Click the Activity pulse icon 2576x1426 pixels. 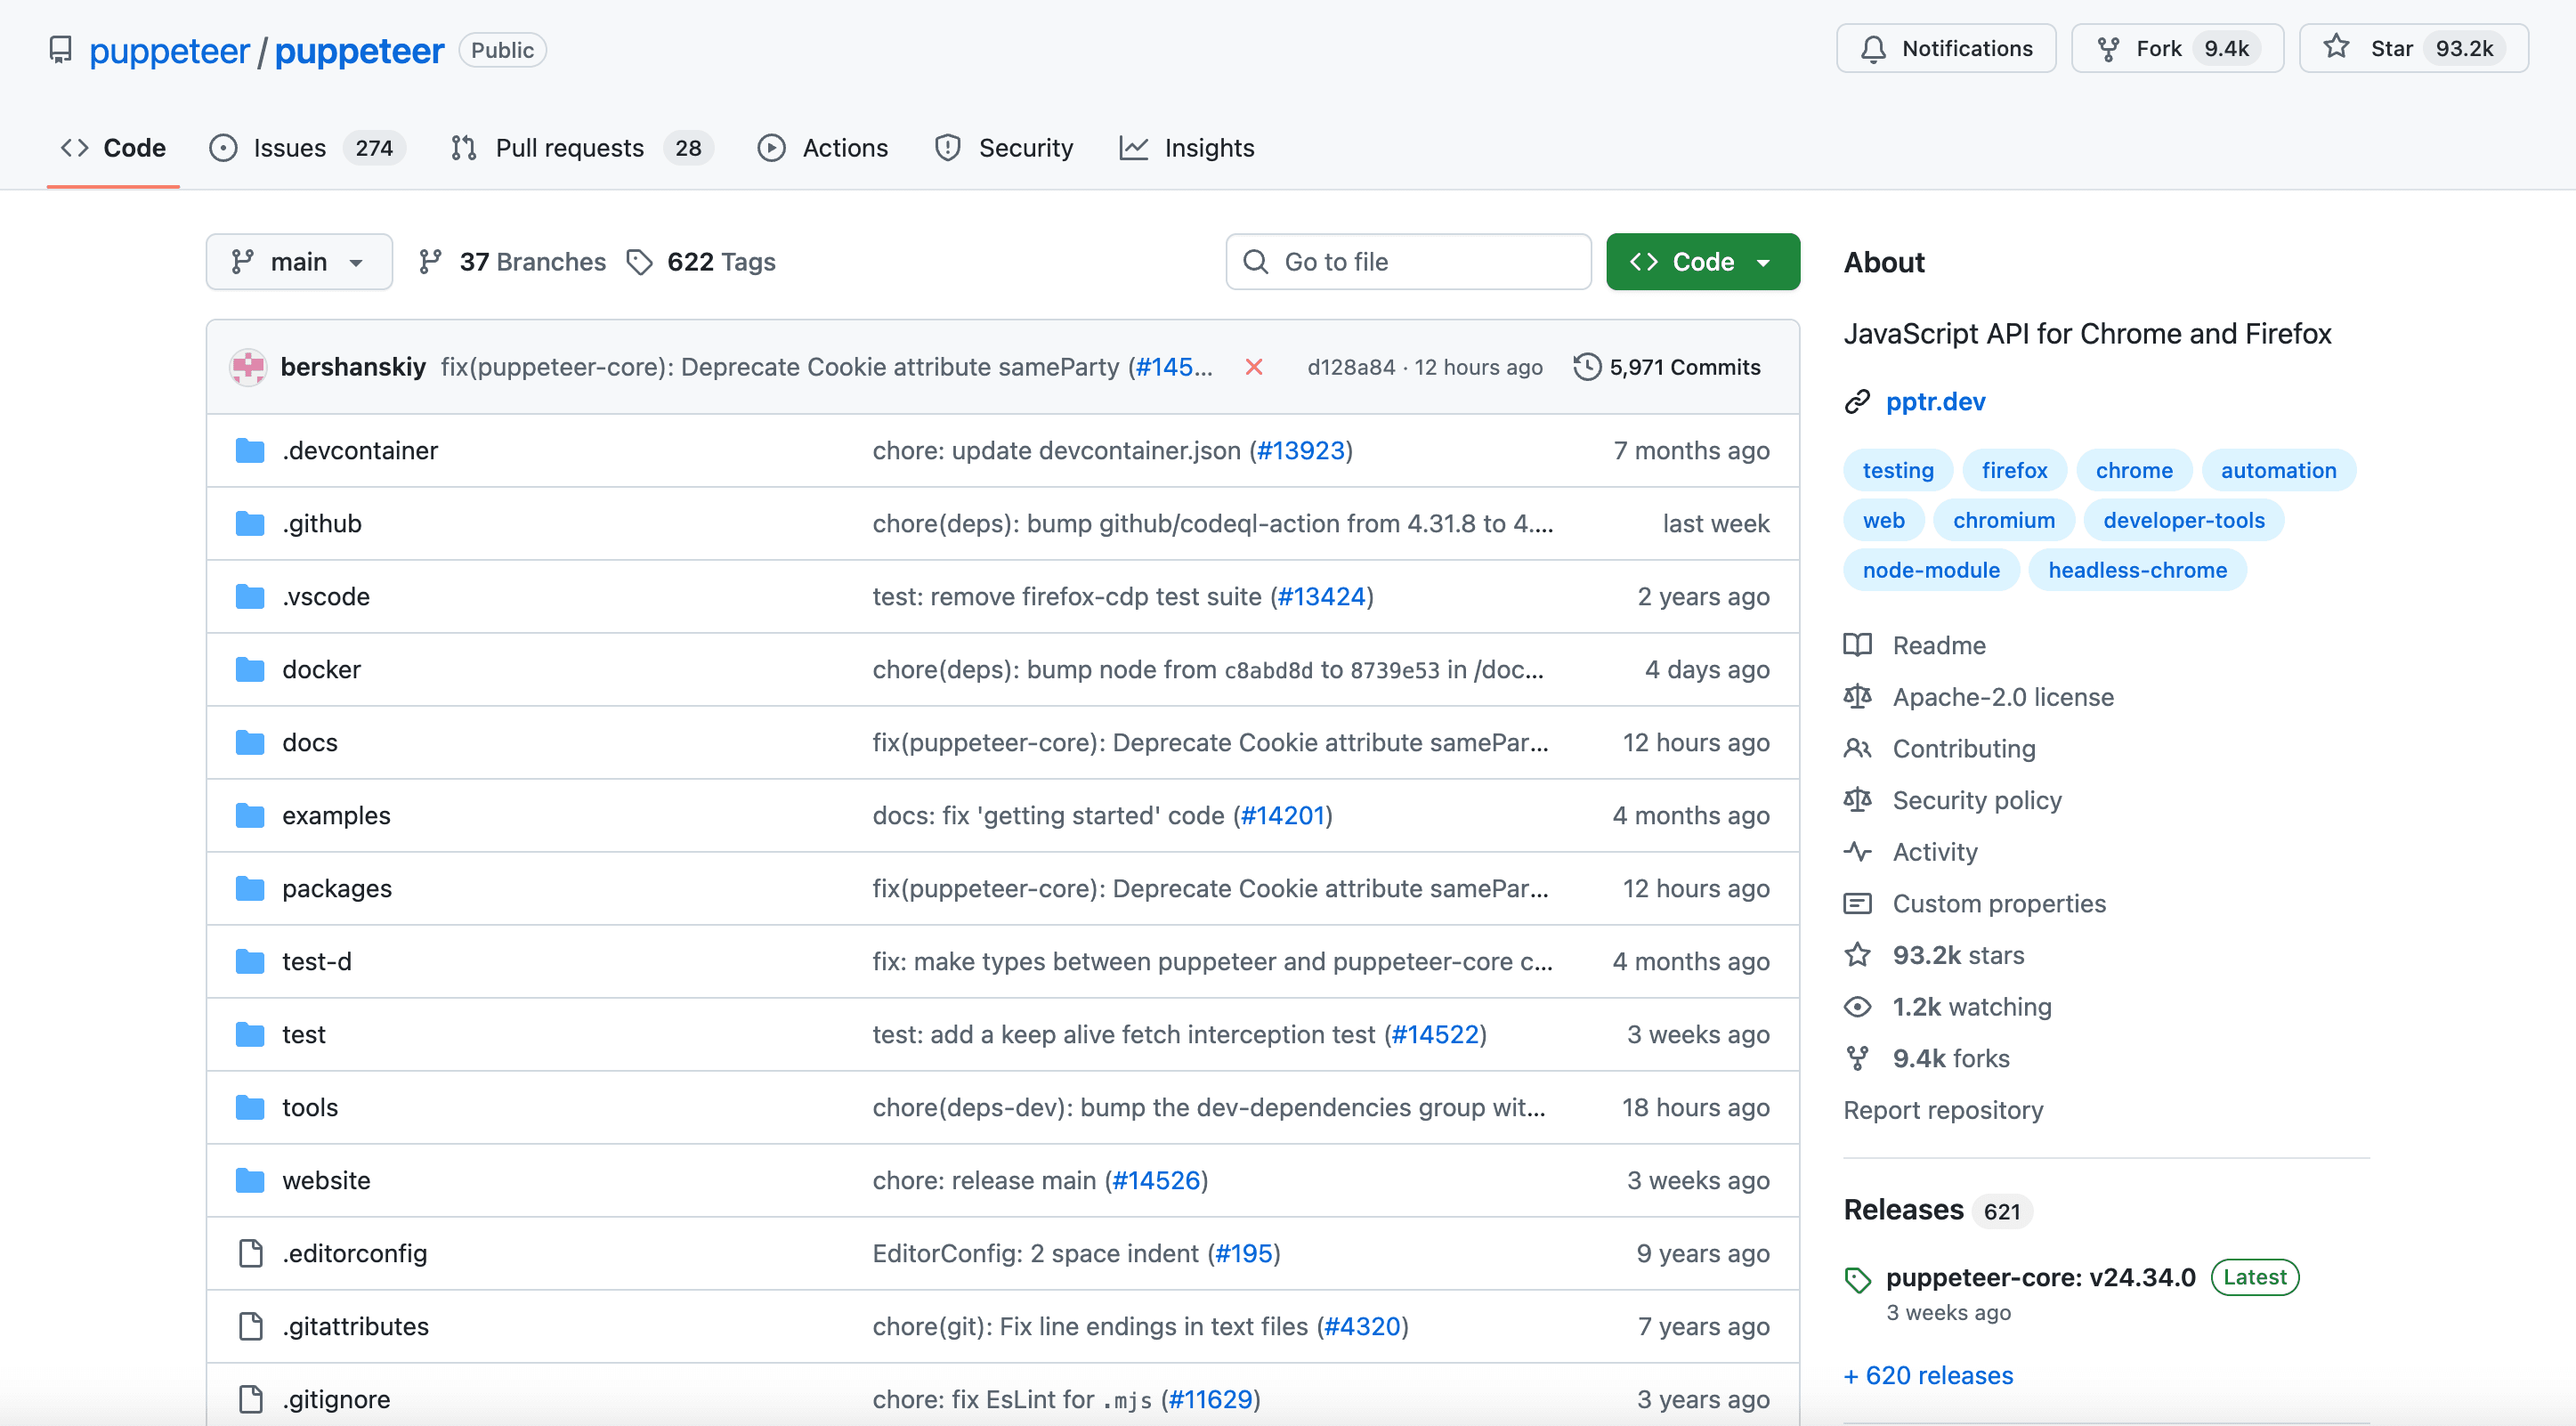coord(1858,851)
